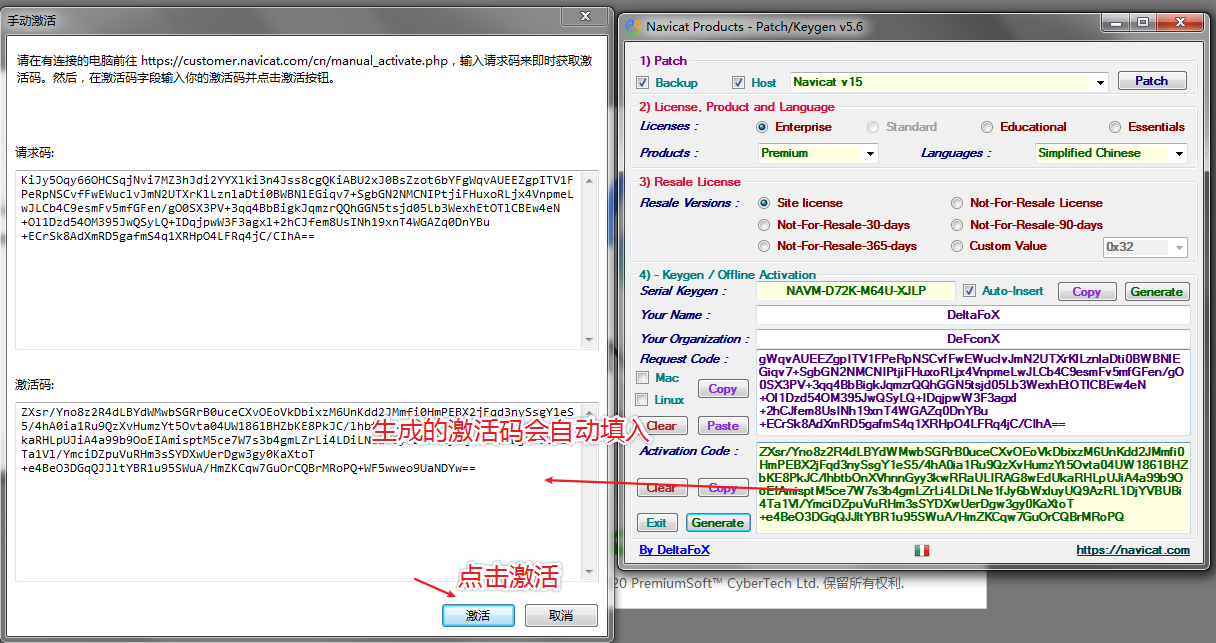Click the Your Name field DeltaFoX
Viewport: 1216px width, 643px height.
tap(973, 315)
